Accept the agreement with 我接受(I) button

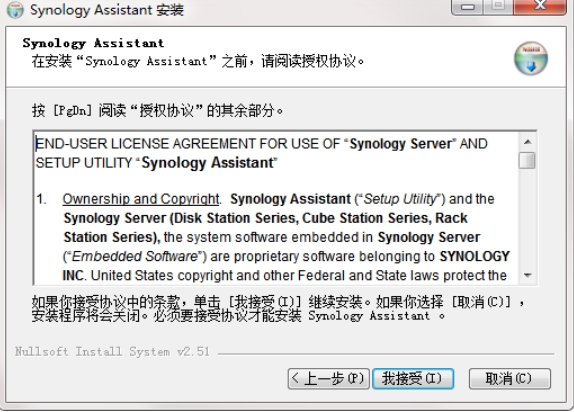413,378
